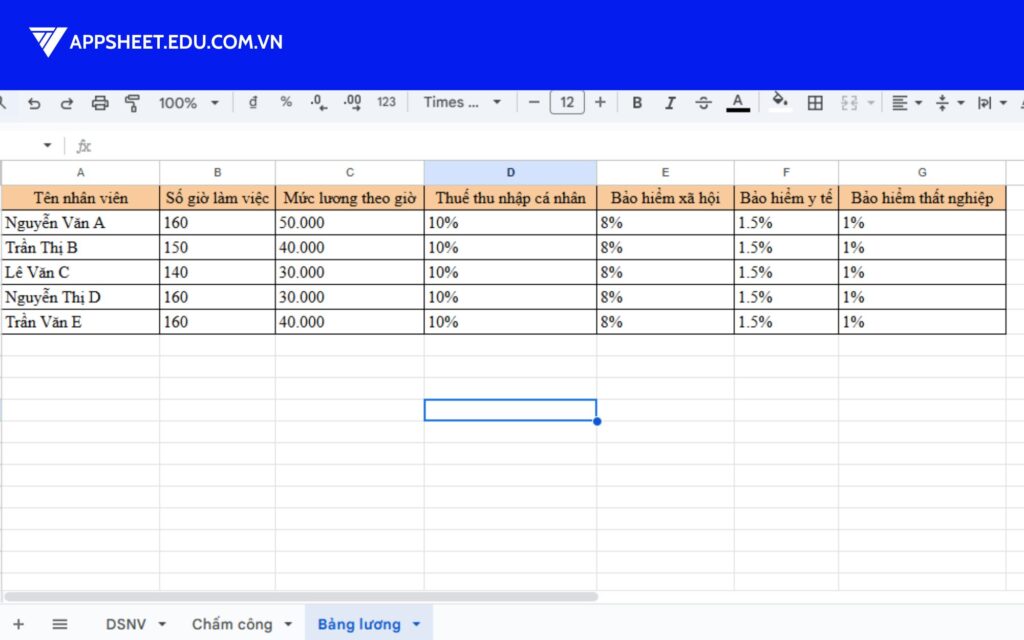Click the Undo arrow

point(35,102)
